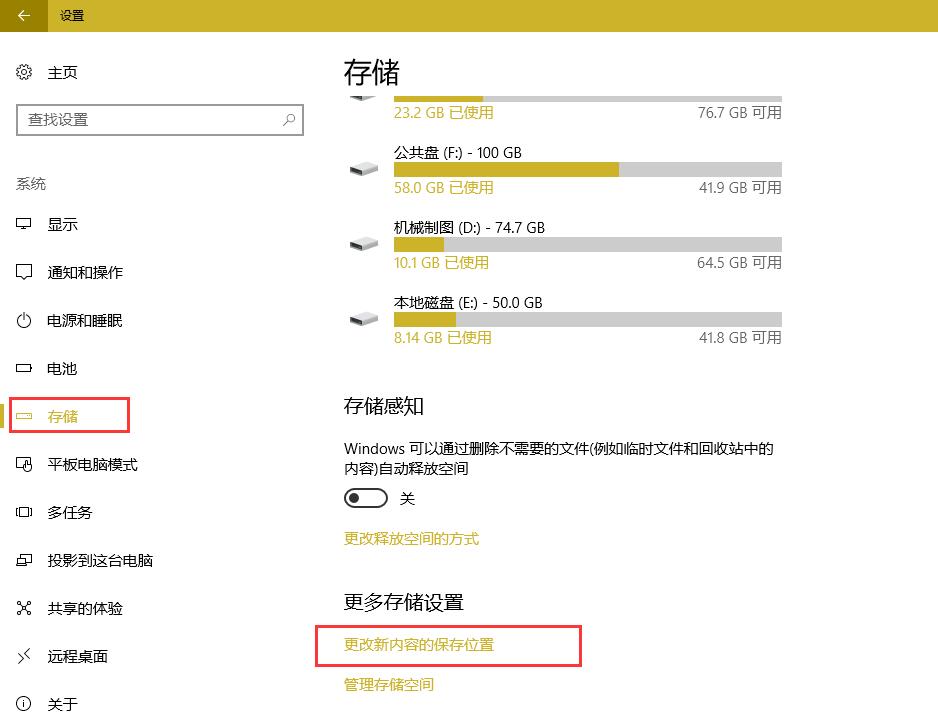The width and height of the screenshot is (938, 724).
Task: Click the 更改释放空间的方式 link
Action: (412, 539)
